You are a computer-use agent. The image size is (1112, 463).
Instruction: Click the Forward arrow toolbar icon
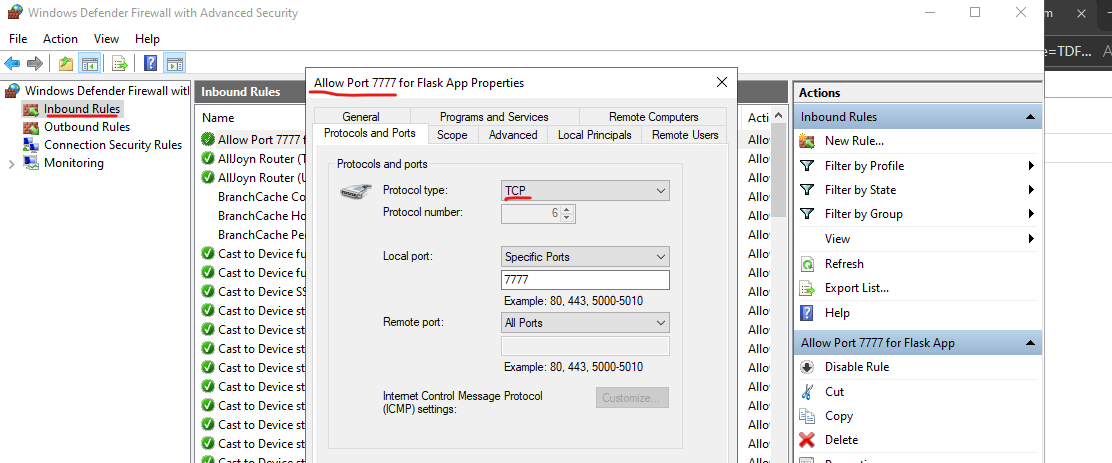click(x=35, y=64)
